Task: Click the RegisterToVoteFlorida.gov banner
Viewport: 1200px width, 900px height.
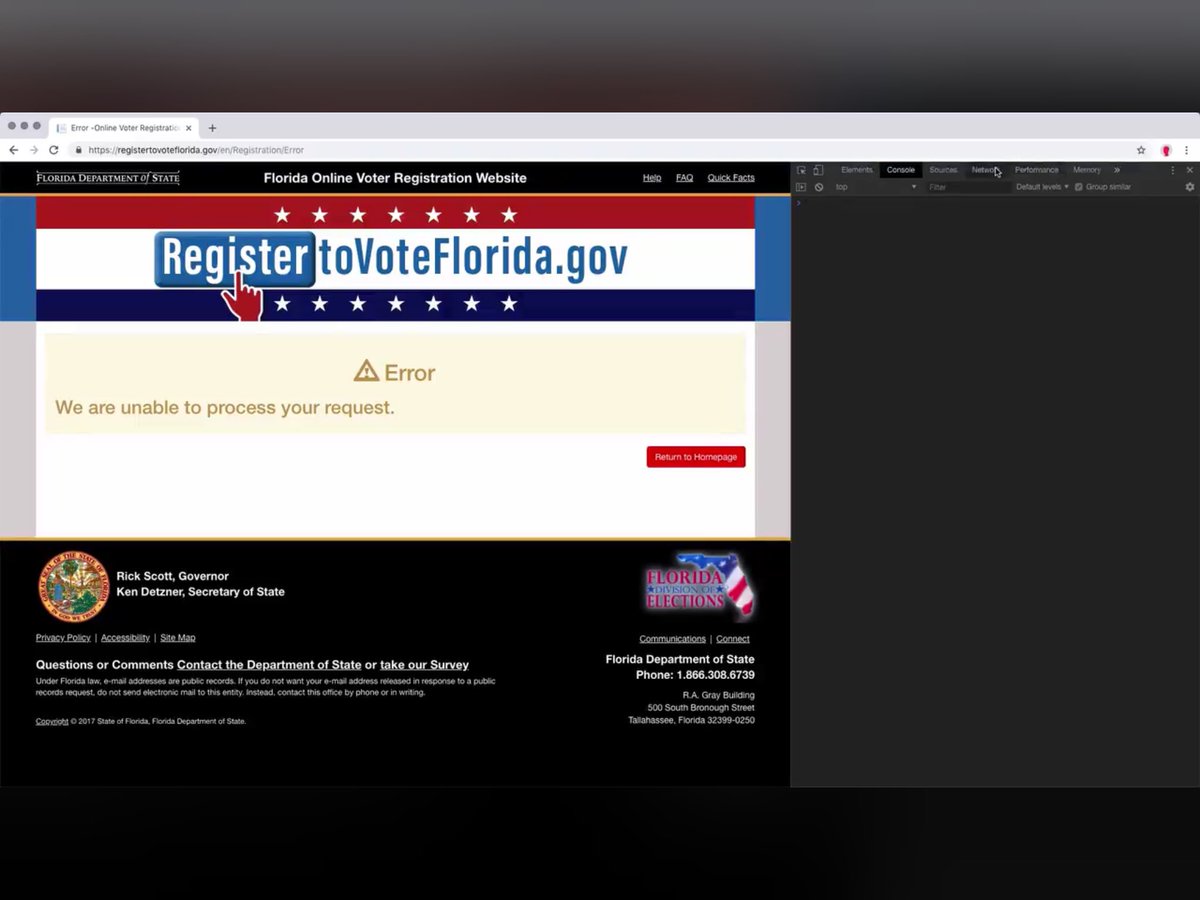Action: 395,258
